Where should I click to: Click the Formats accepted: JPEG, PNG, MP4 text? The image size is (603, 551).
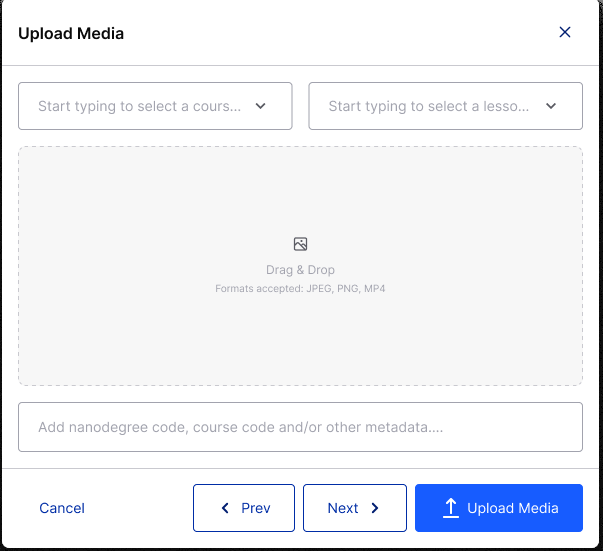tap(300, 288)
